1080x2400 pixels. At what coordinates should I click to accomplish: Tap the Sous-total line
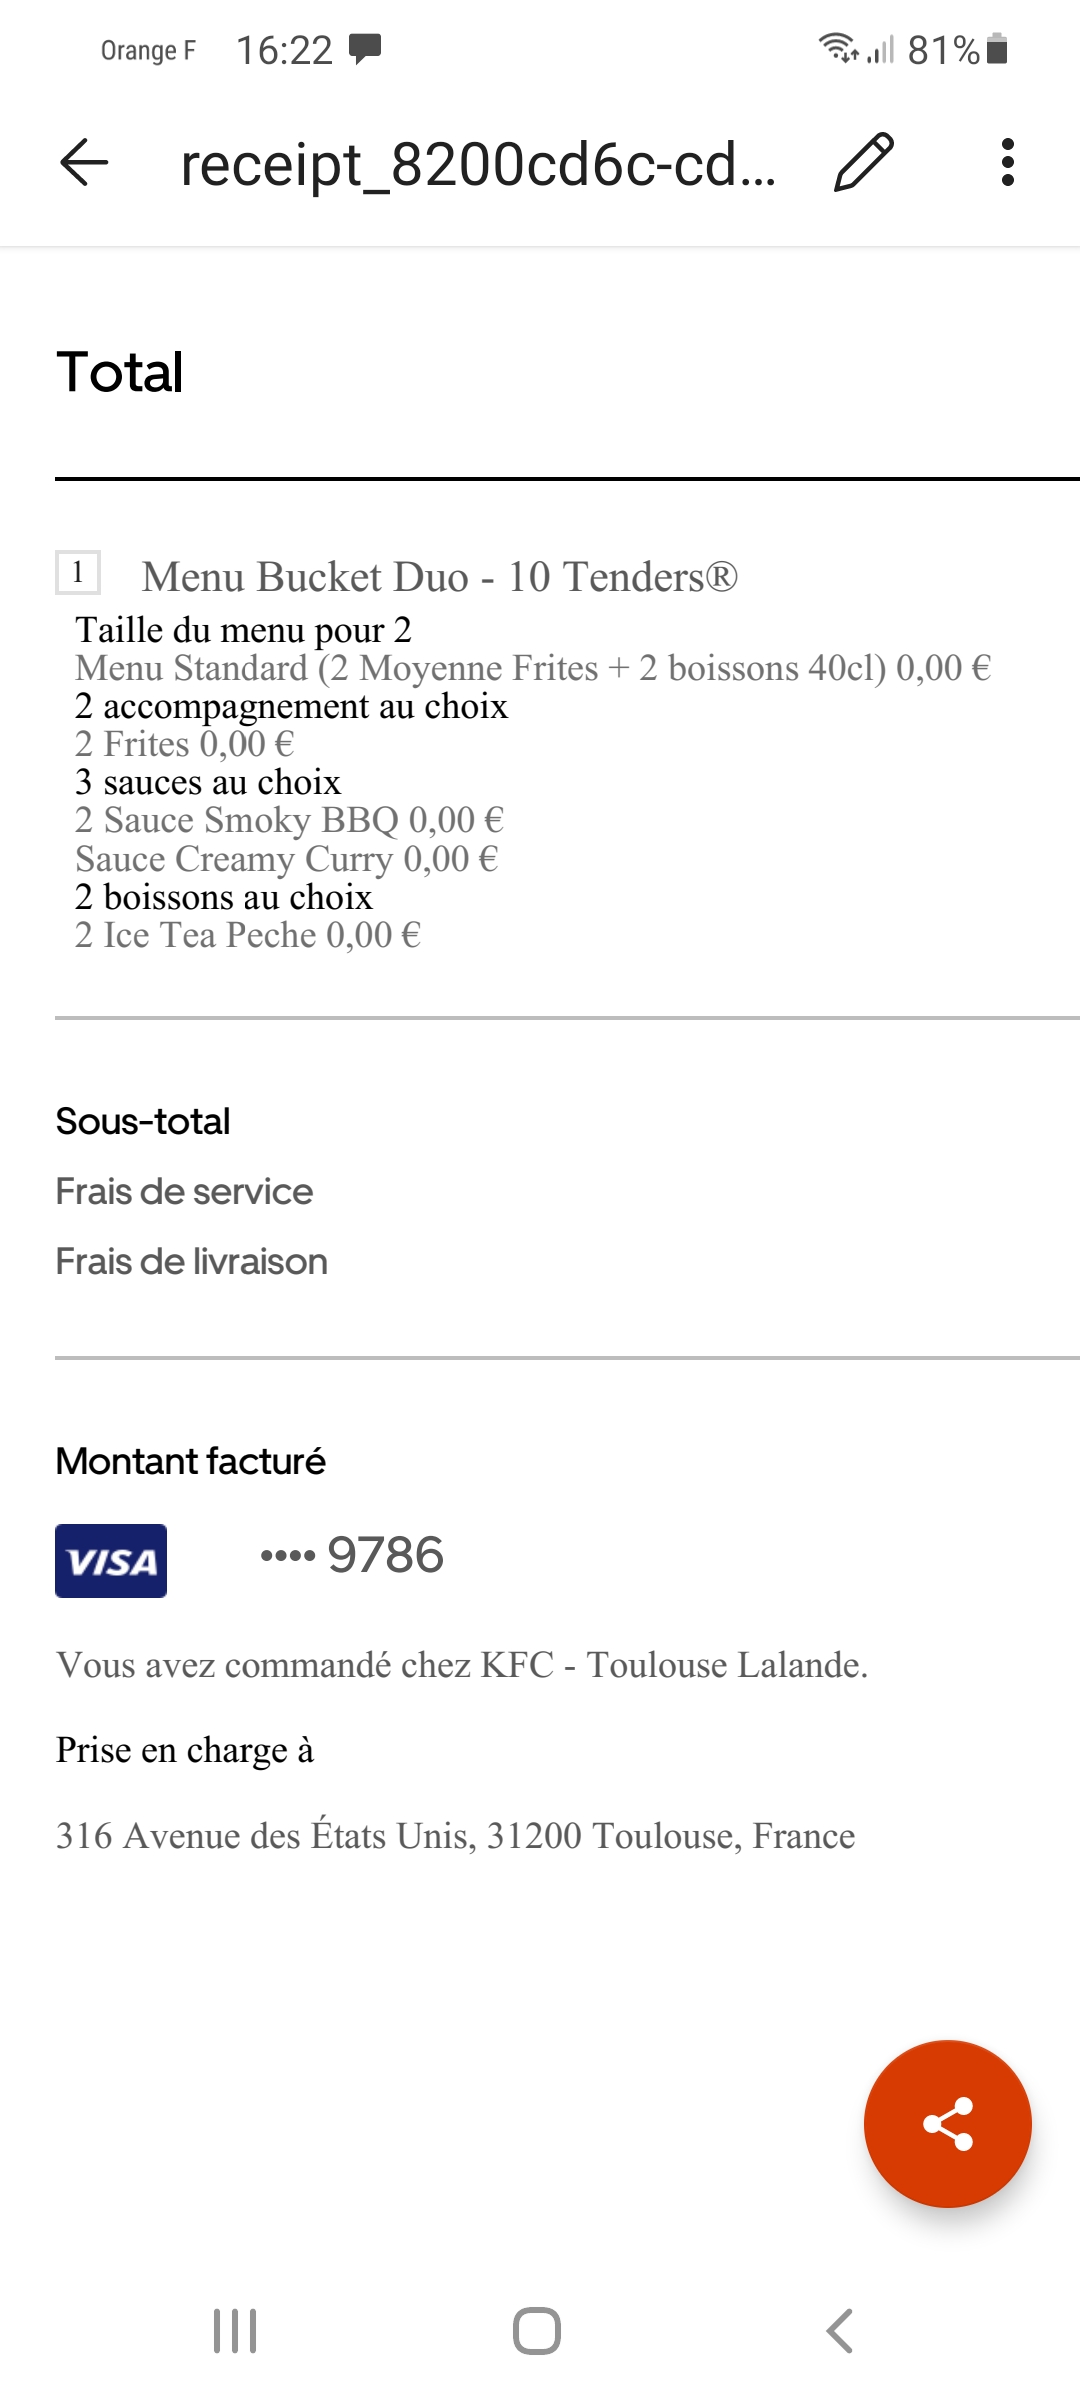pos(143,1122)
